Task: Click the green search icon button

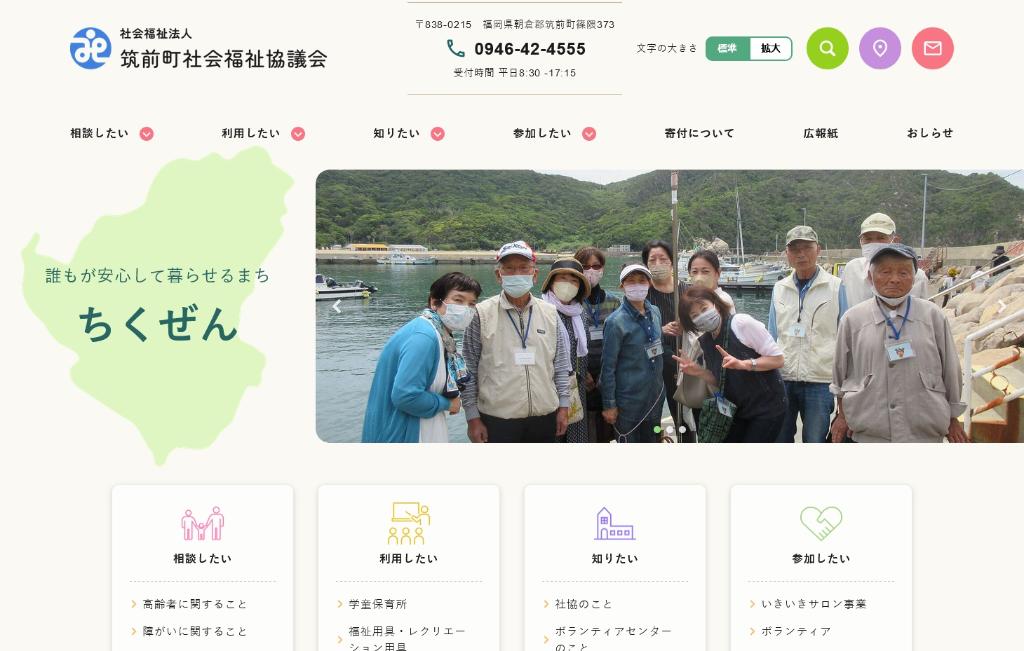Action: click(x=827, y=48)
